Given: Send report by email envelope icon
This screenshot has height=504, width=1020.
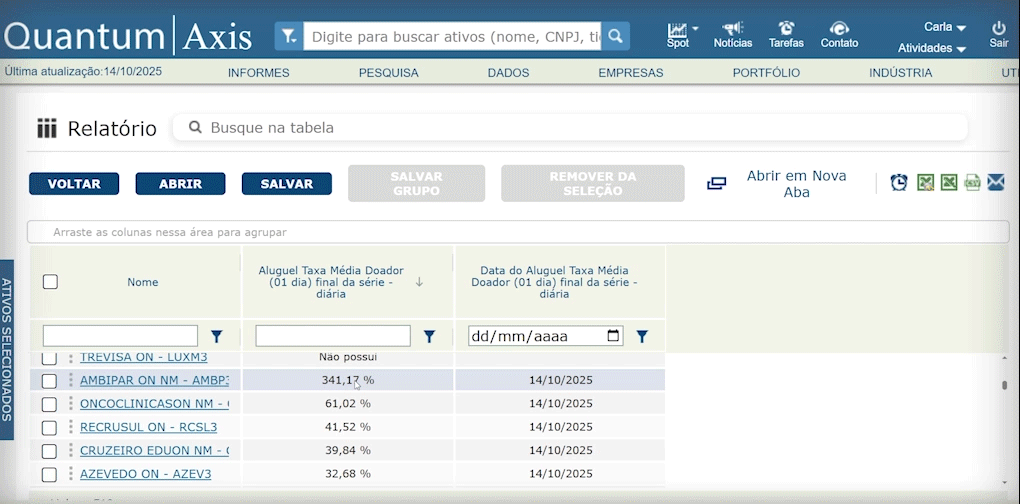Looking at the screenshot, I should pyautogui.click(x=996, y=182).
